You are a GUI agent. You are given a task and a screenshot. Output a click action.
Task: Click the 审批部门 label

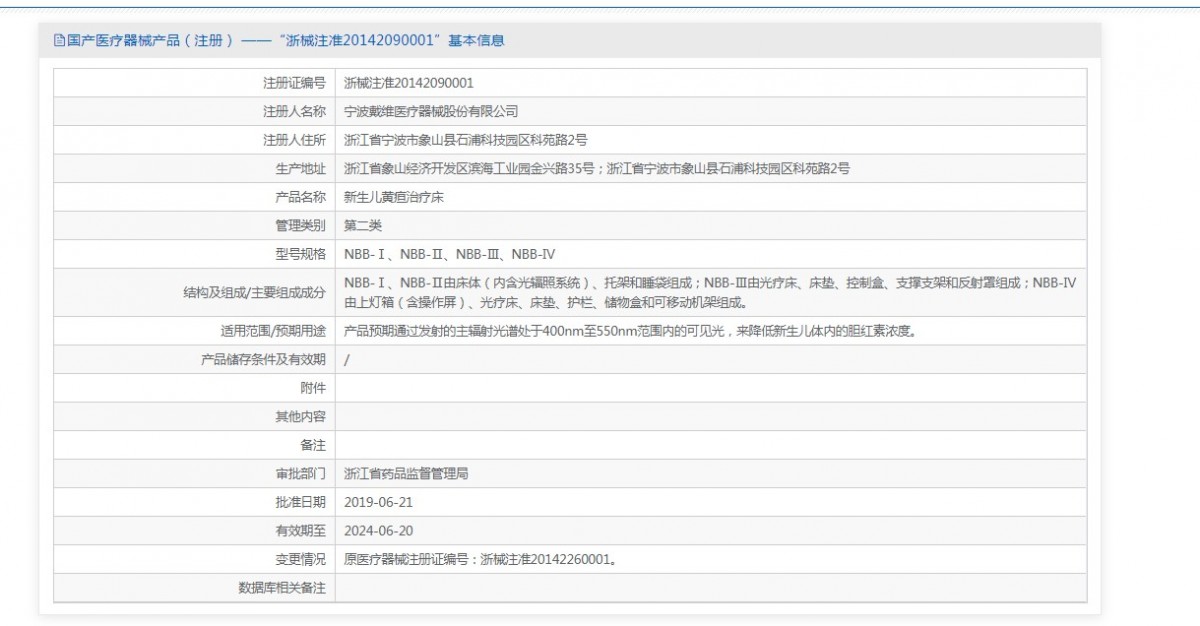point(301,473)
